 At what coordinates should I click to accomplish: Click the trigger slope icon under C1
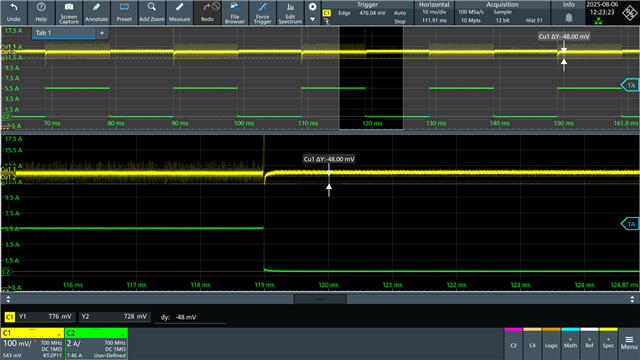coord(327,21)
